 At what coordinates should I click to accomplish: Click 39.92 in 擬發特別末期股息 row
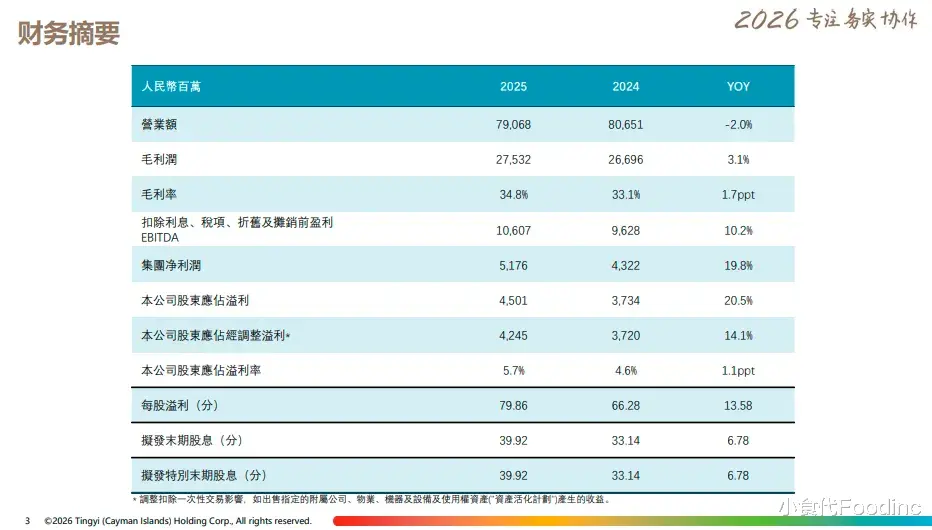[x=514, y=476]
